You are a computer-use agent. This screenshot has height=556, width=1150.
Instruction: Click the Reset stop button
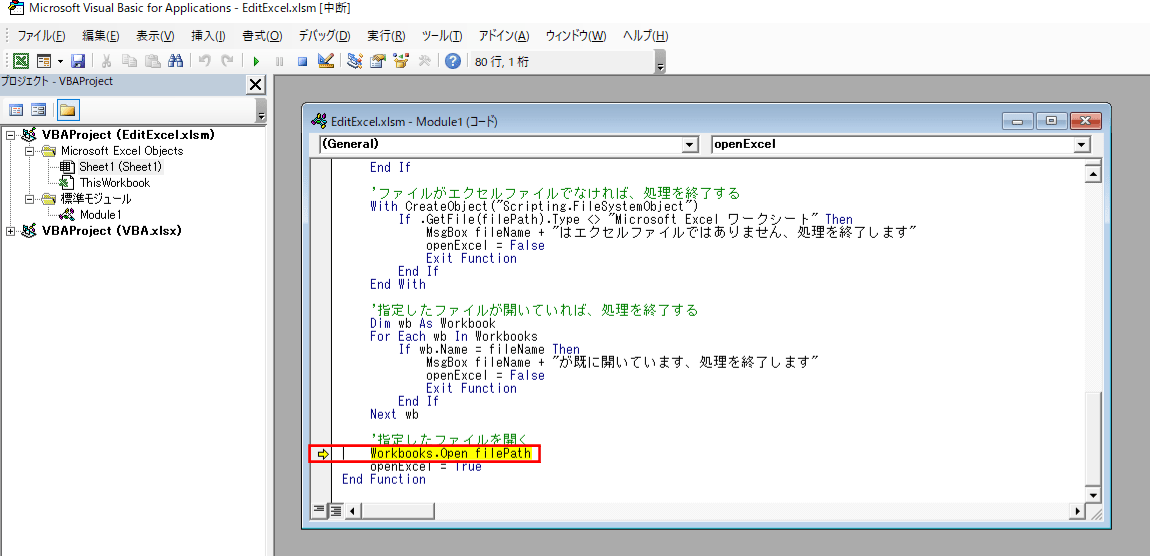(301, 61)
